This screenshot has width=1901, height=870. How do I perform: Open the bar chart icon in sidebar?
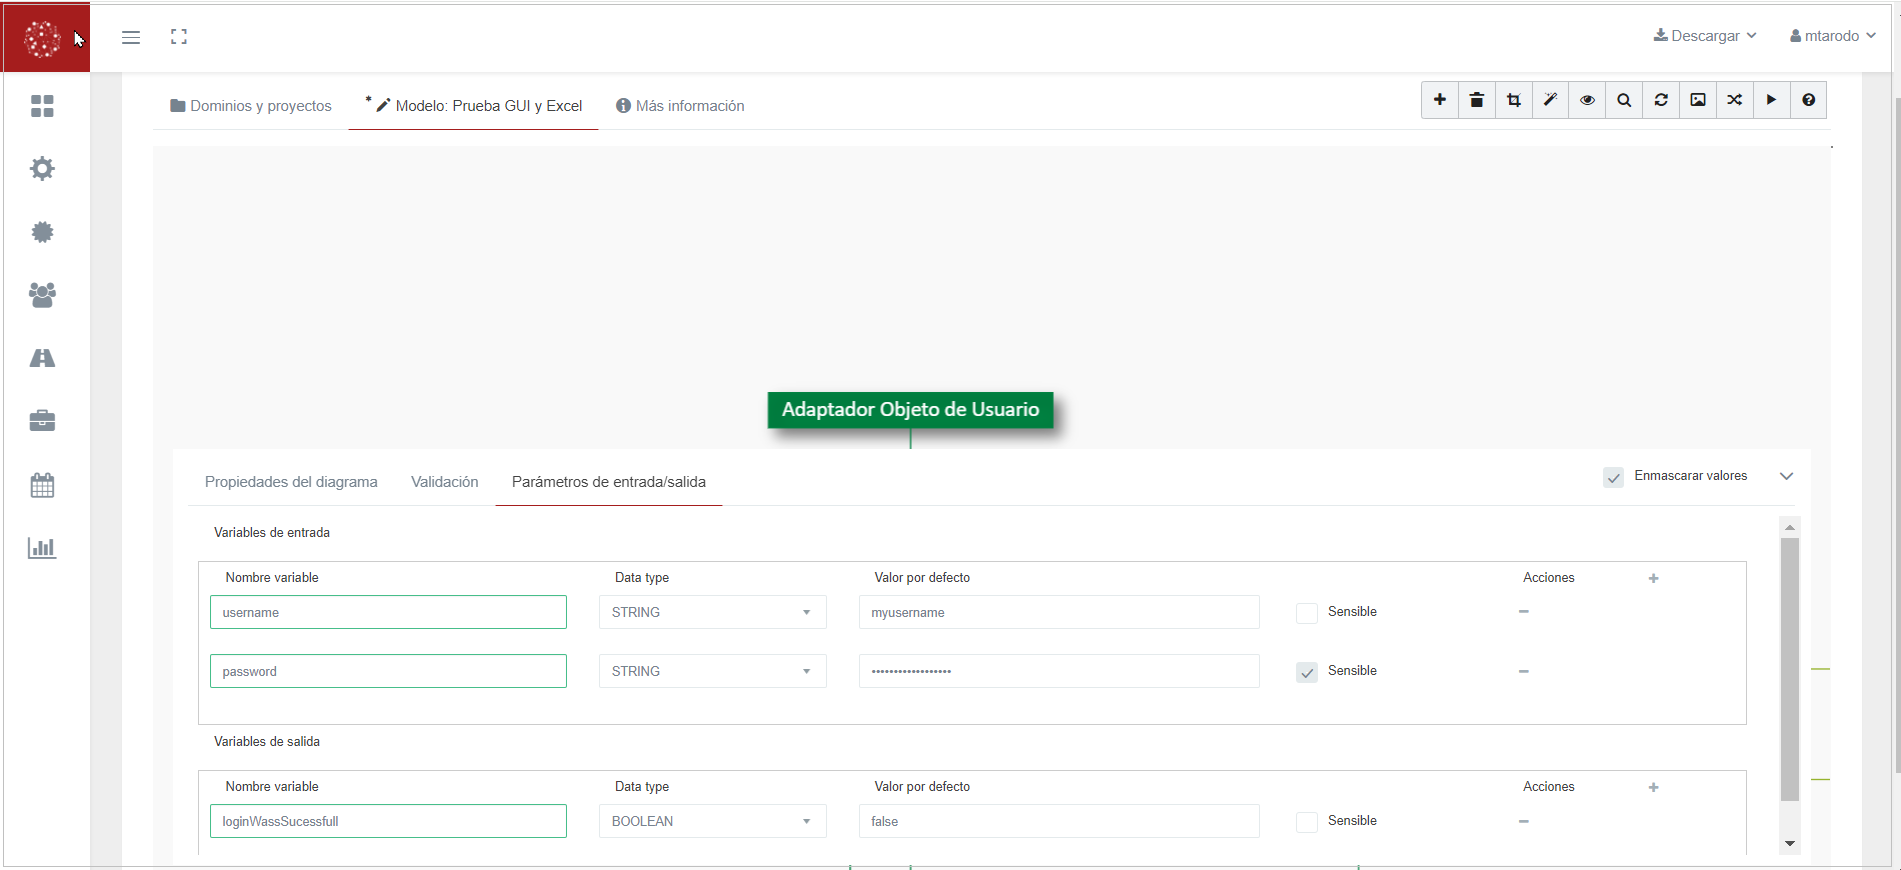click(42, 548)
